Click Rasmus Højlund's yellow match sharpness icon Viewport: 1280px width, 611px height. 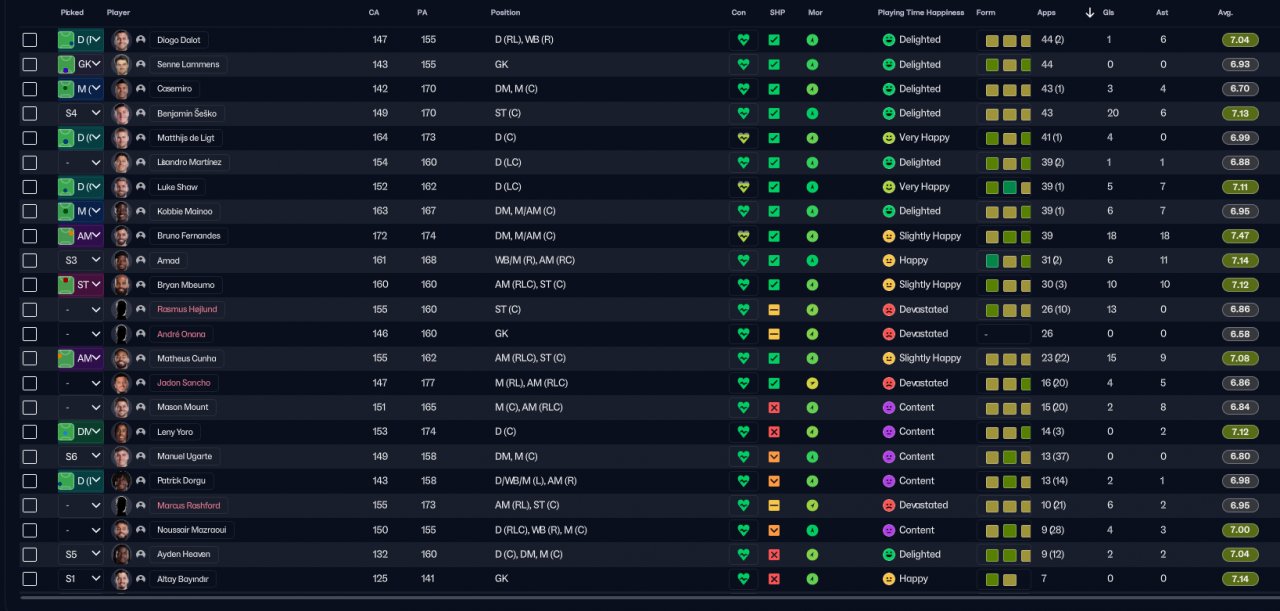click(x=774, y=309)
